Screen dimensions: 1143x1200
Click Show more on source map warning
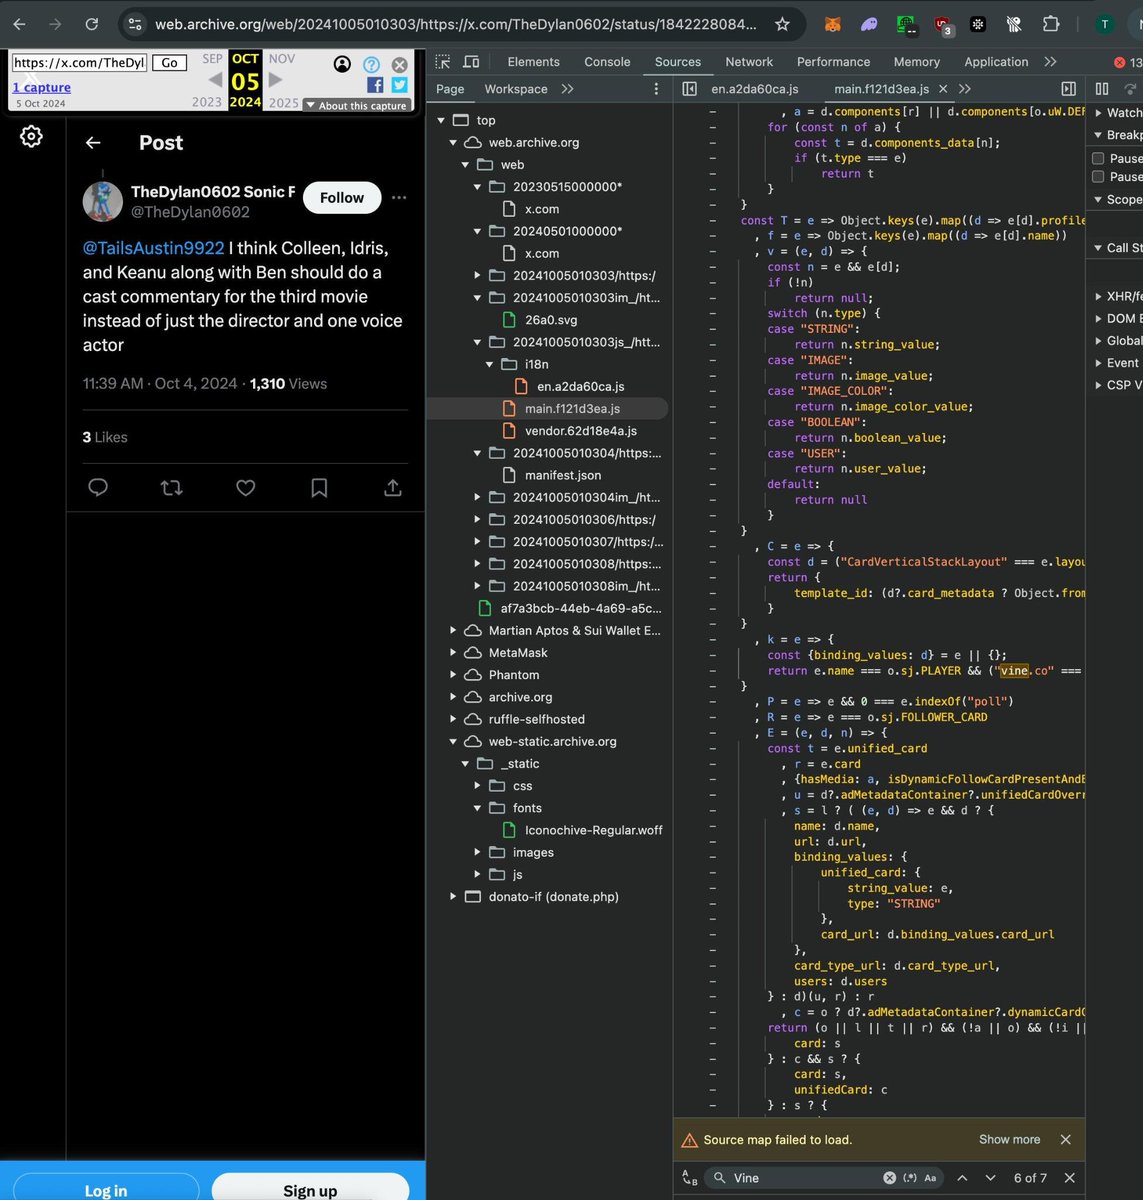click(1009, 1140)
